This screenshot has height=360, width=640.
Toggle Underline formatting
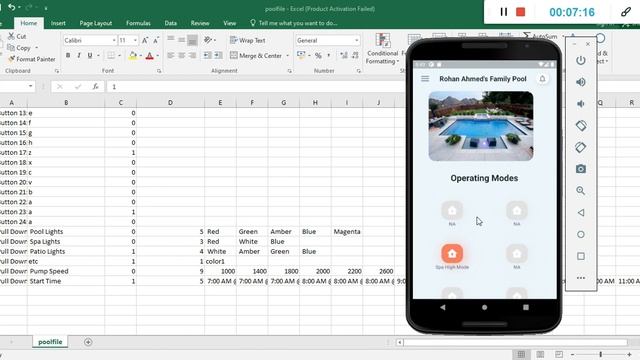coord(90,56)
